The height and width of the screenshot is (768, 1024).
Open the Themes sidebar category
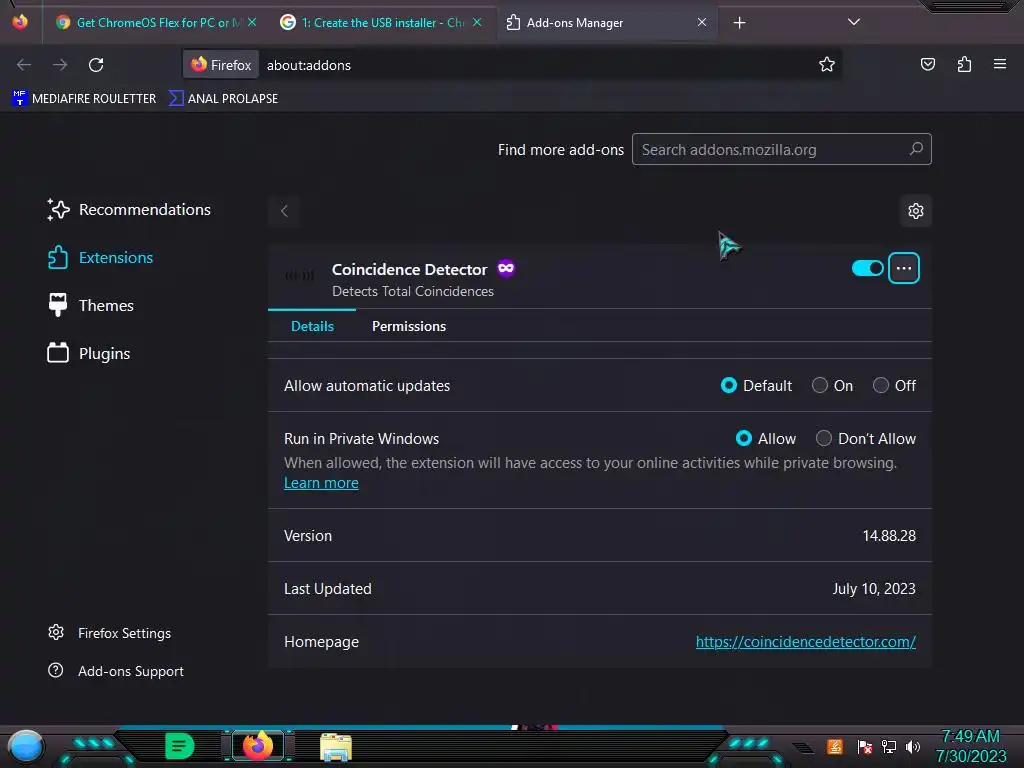(x=91, y=306)
